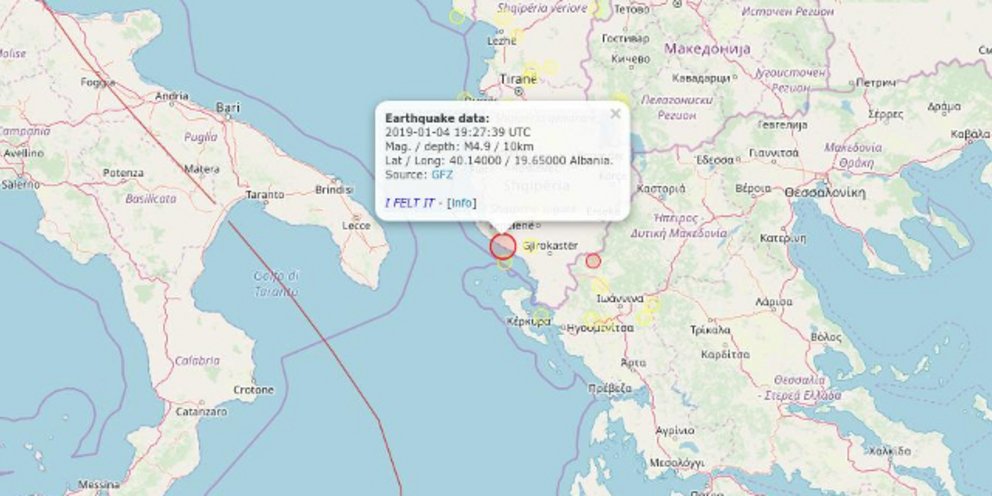Select the yellow quake marker above Ioannina label
The height and width of the screenshot is (496, 992).
coord(600,285)
